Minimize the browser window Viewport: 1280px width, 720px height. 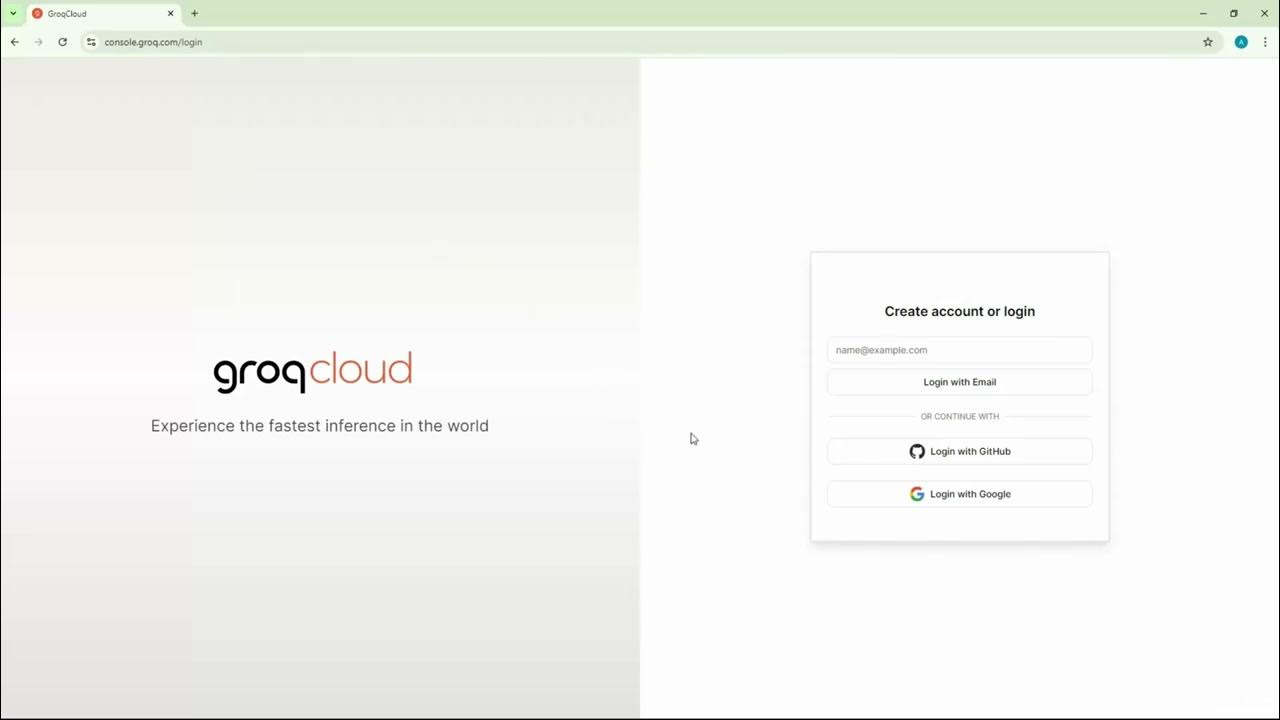click(x=1203, y=14)
